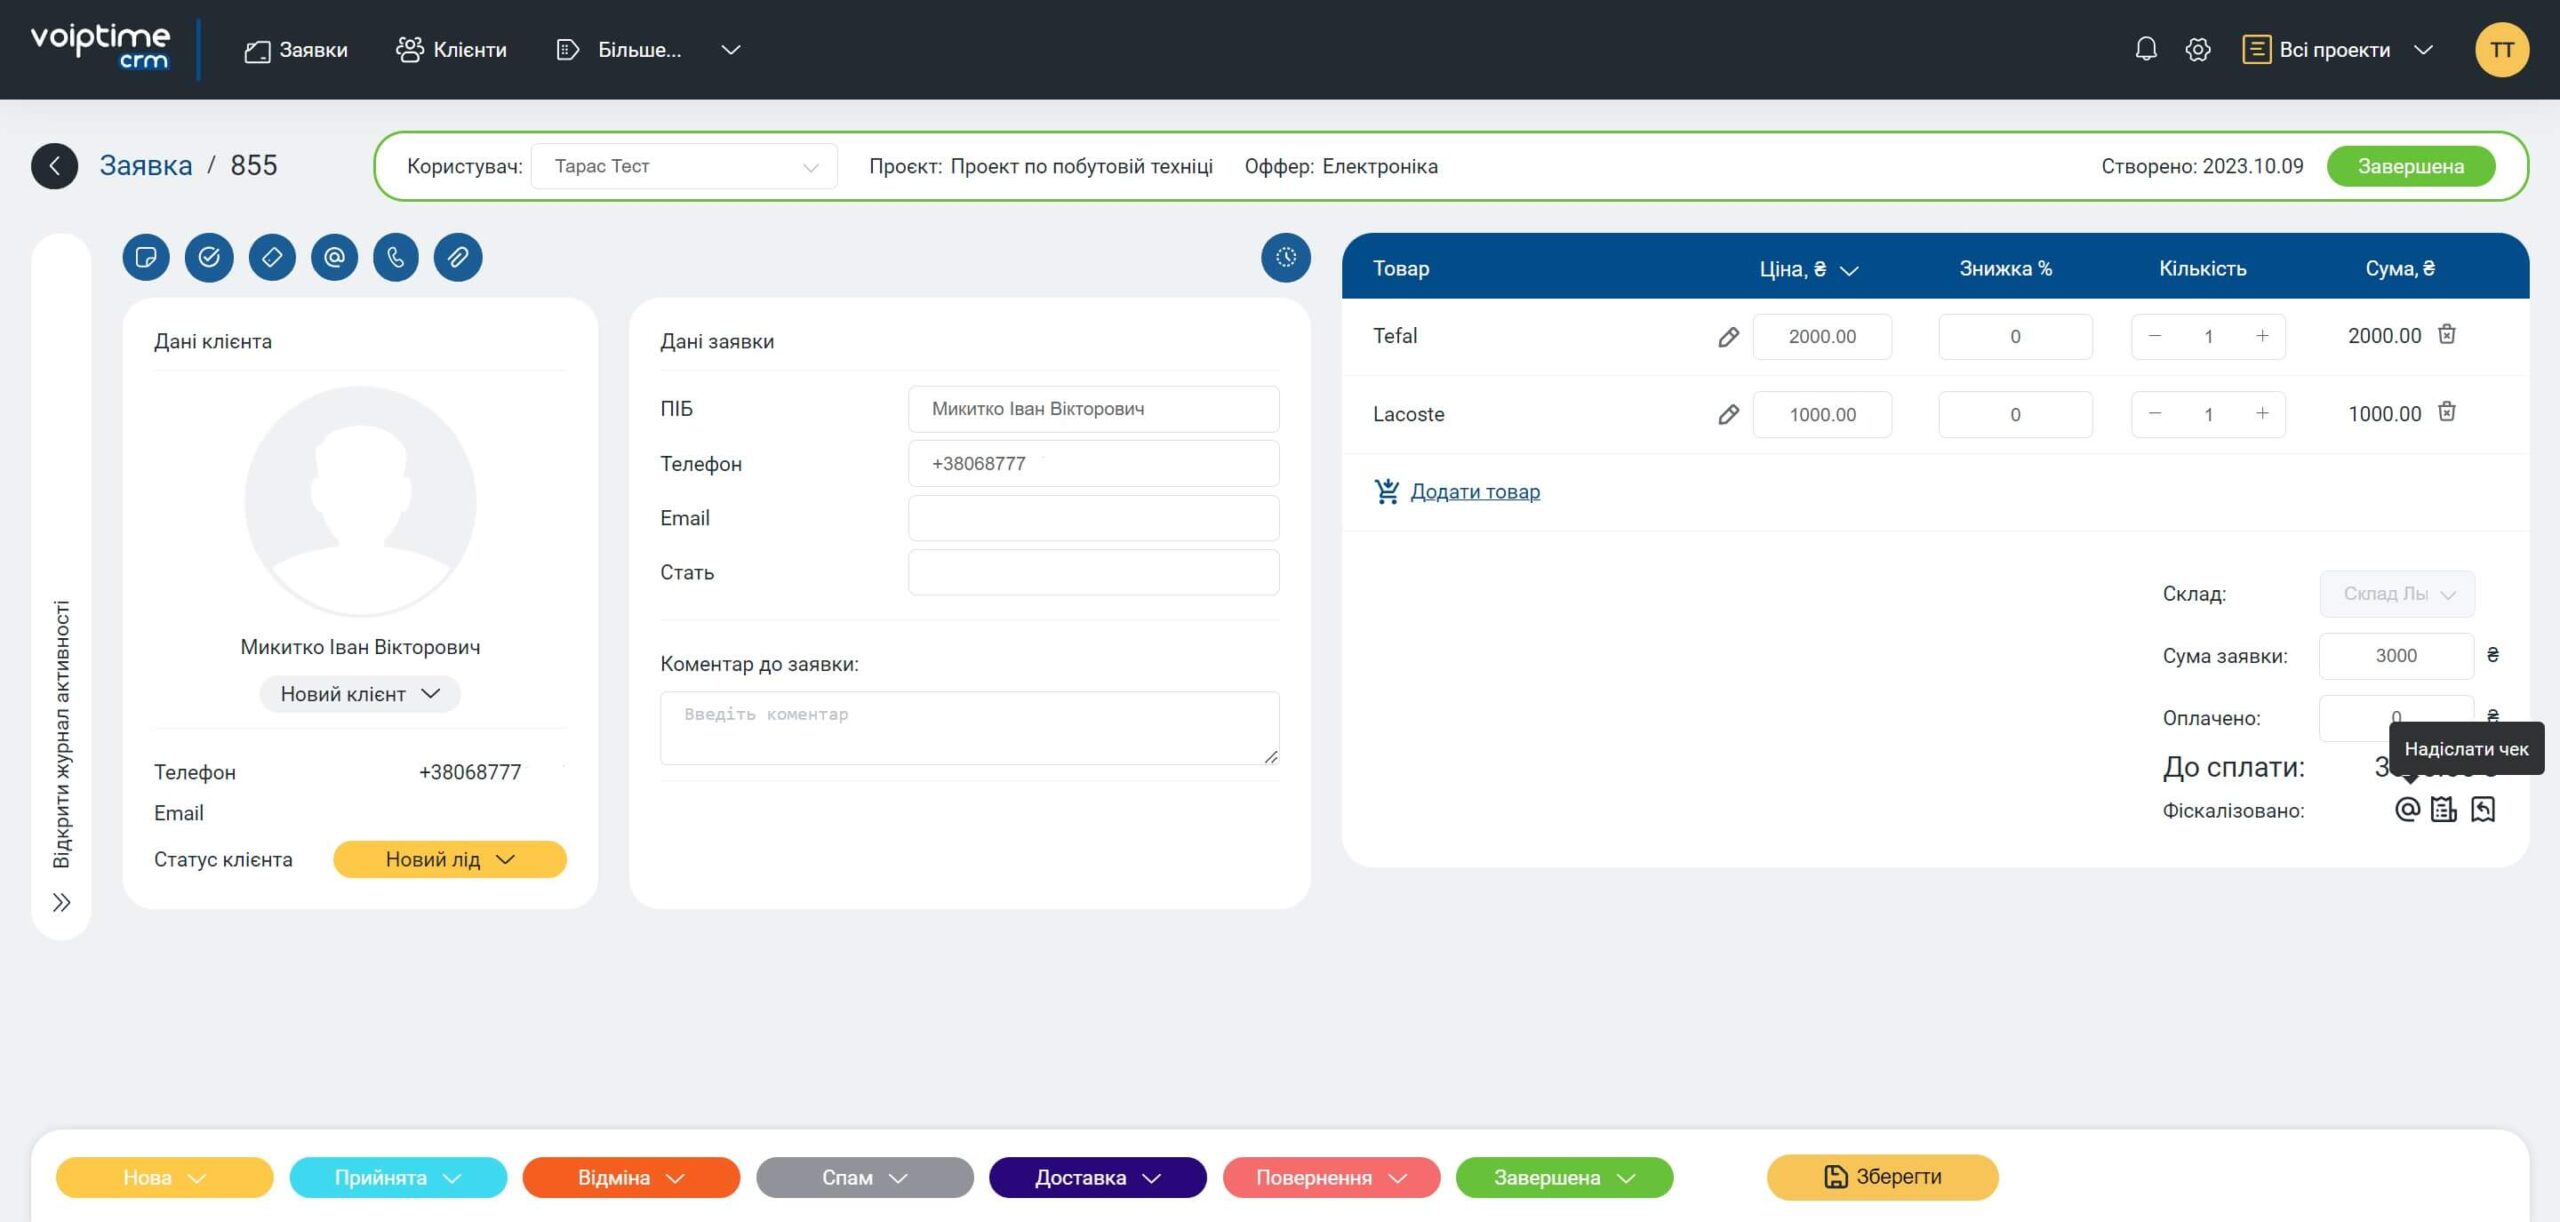The image size is (2560, 1222).
Task: Click the Email input in Дані заявки
Action: tap(1094, 518)
